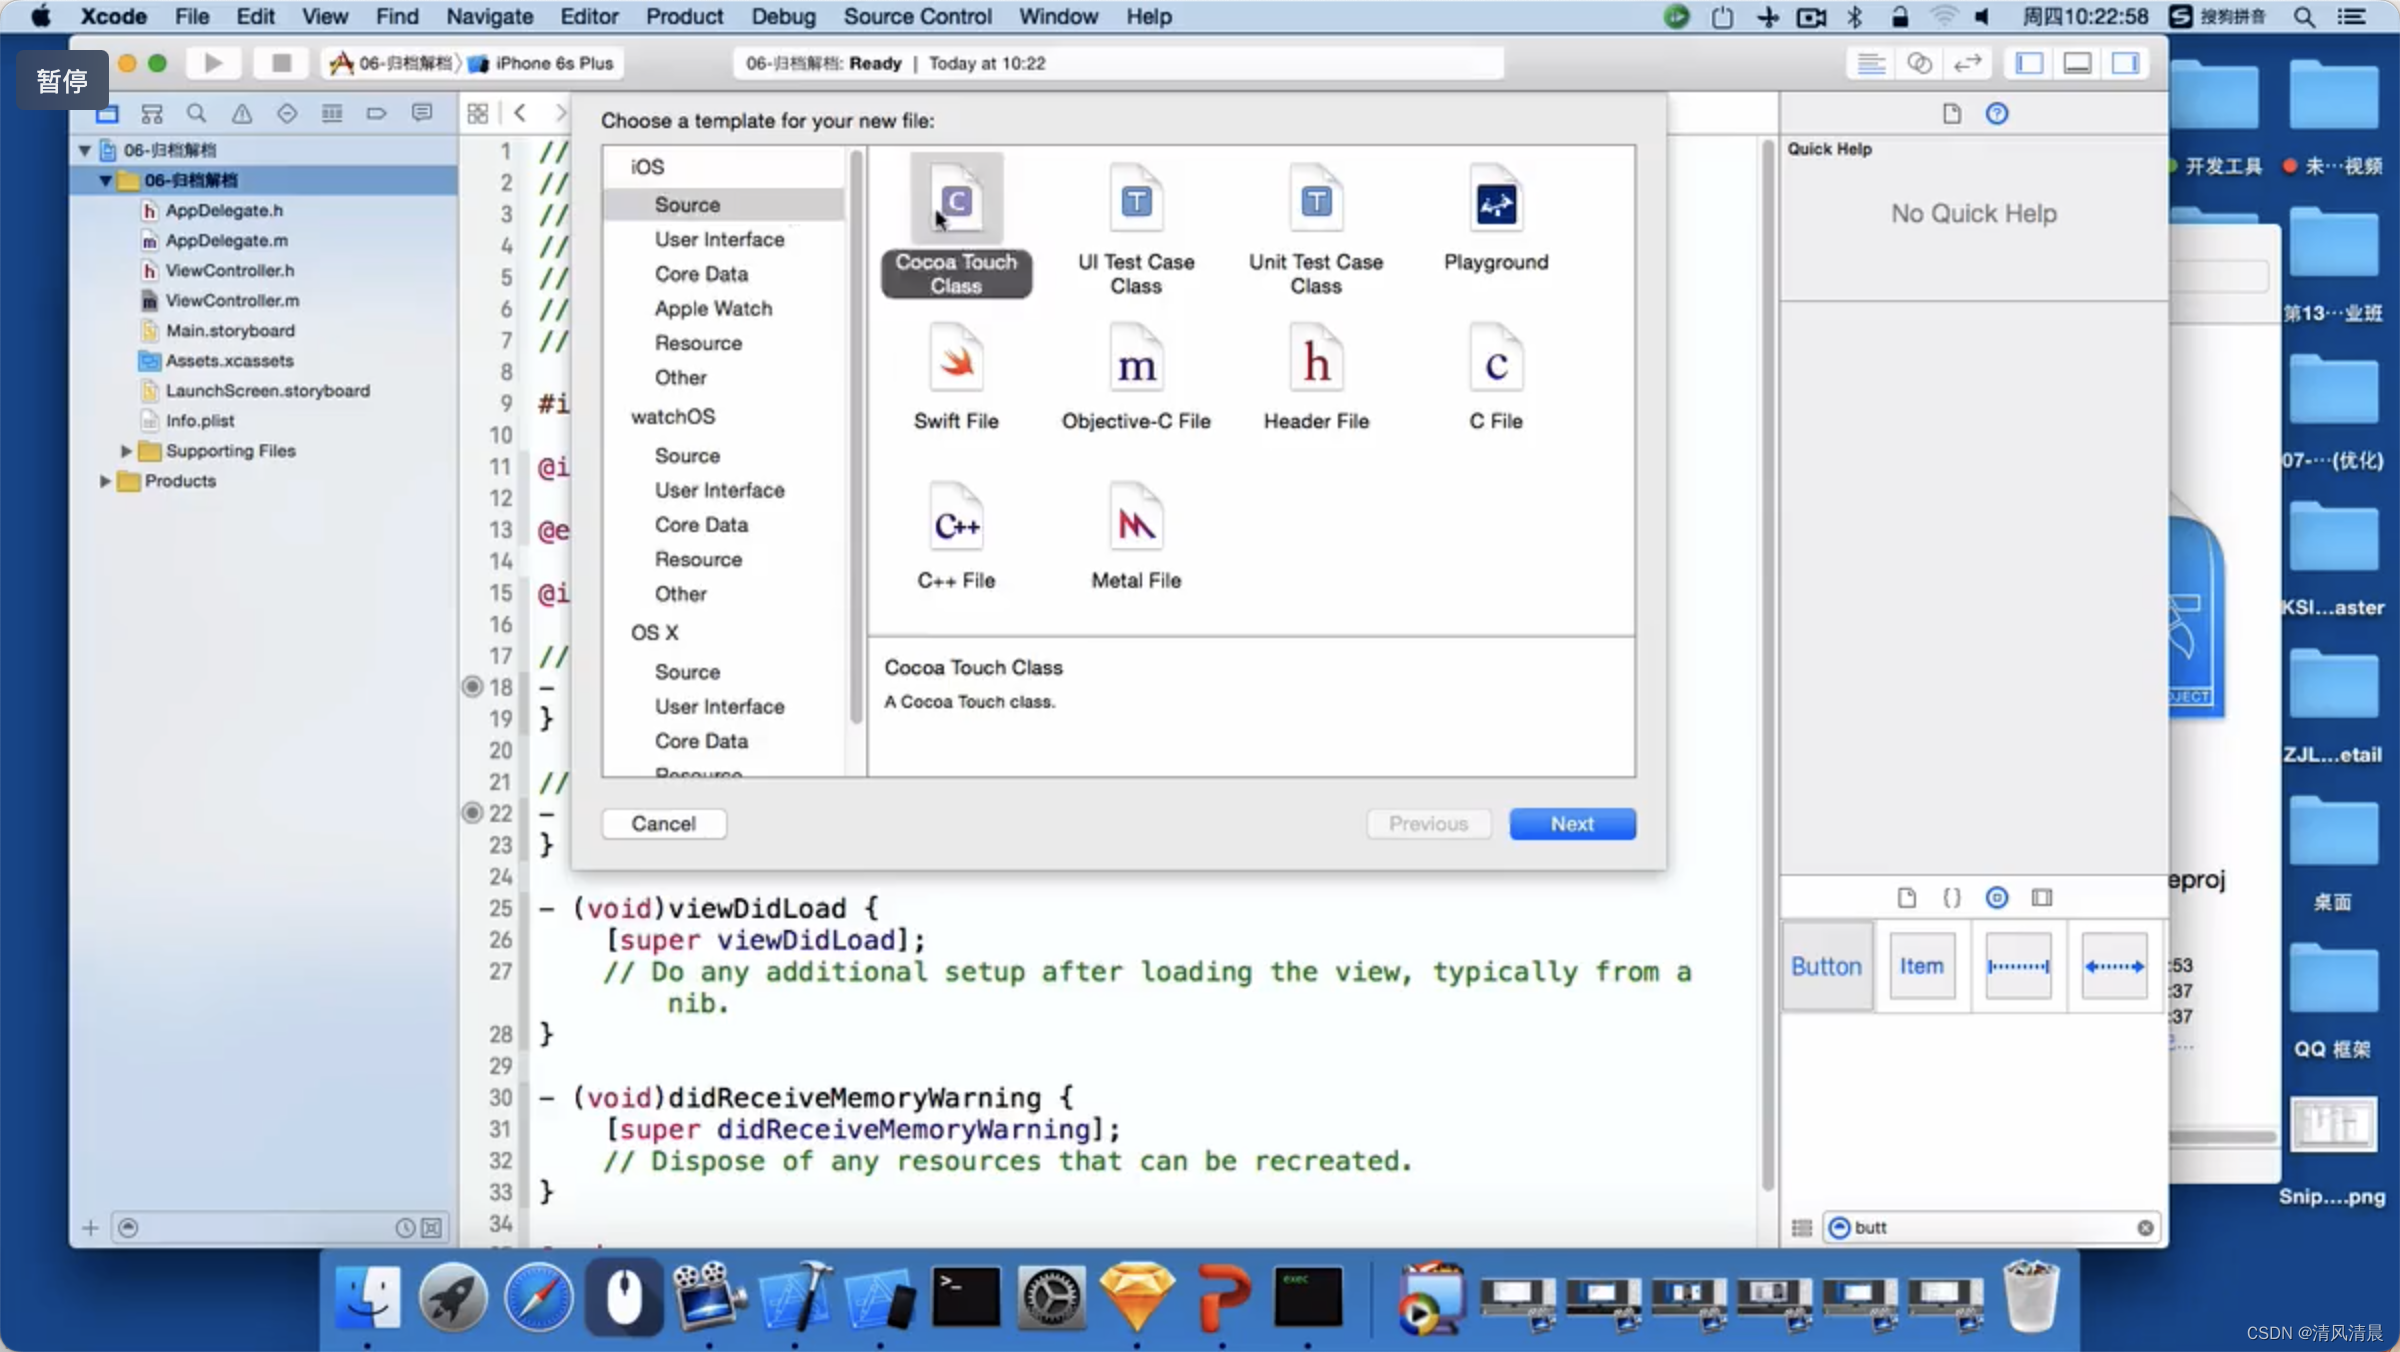Image resolution: width=2400 pixels, height=1352 pixels.
Task: Select the Objective-C File template
Action: coord(1134,379)
